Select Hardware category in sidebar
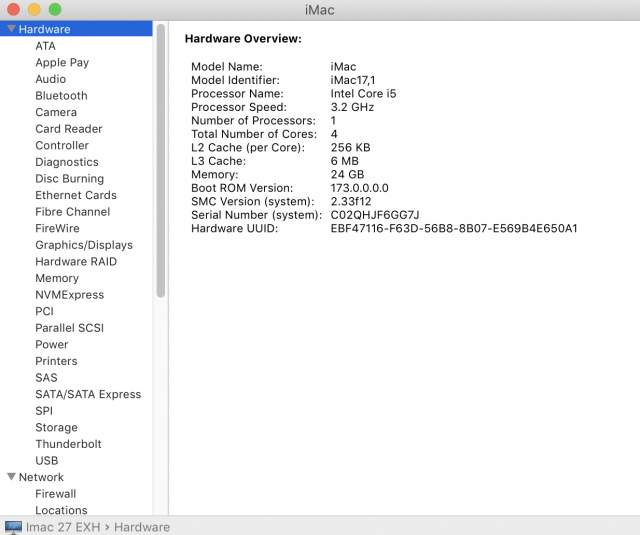The height and width of the screenshot is (535, 640). tap(44, 29)
